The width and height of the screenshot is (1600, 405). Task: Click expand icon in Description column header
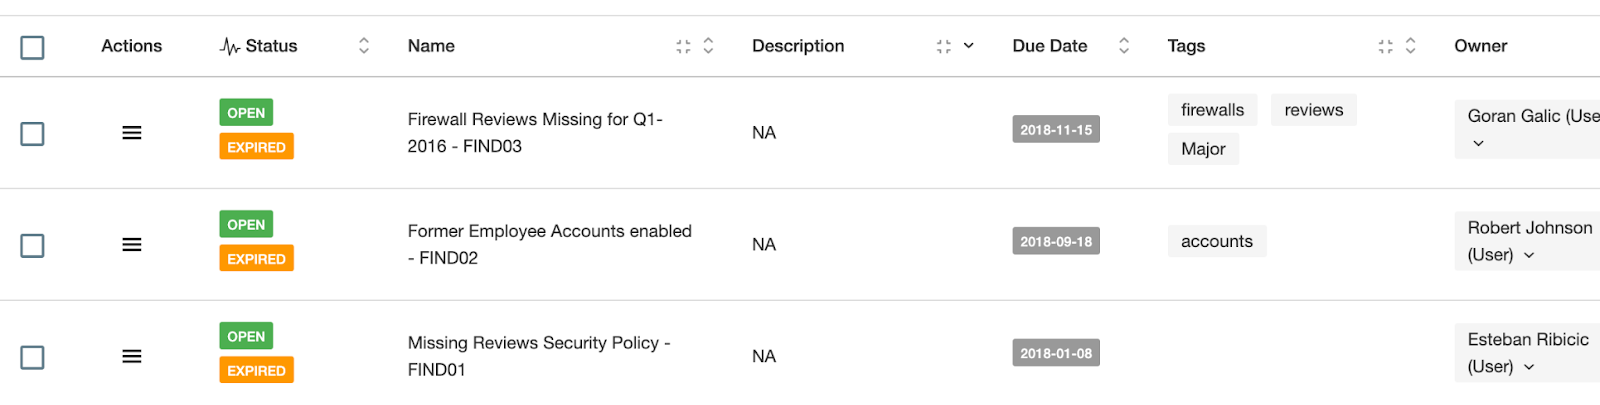click(943, 46)
